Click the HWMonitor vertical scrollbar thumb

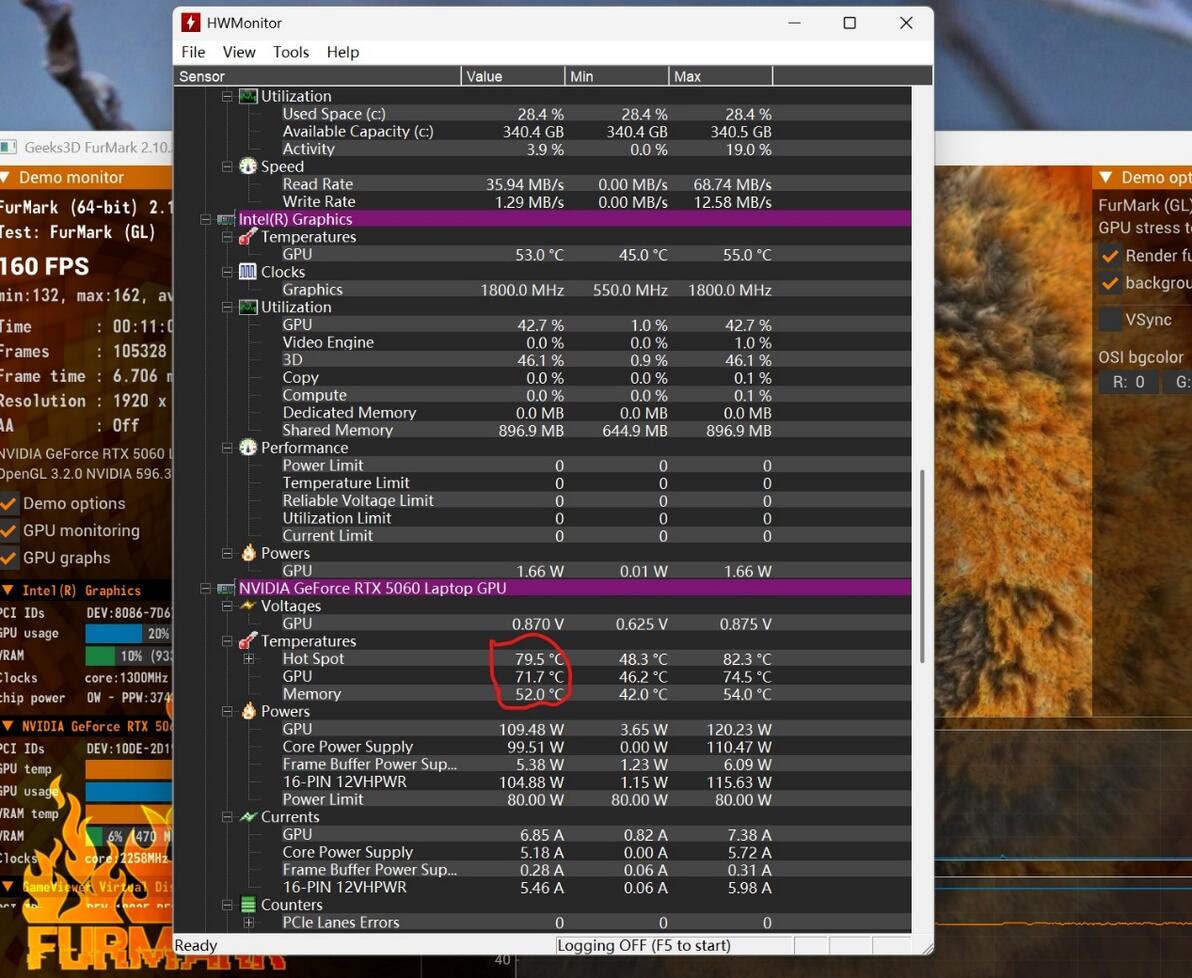(922, 566)
